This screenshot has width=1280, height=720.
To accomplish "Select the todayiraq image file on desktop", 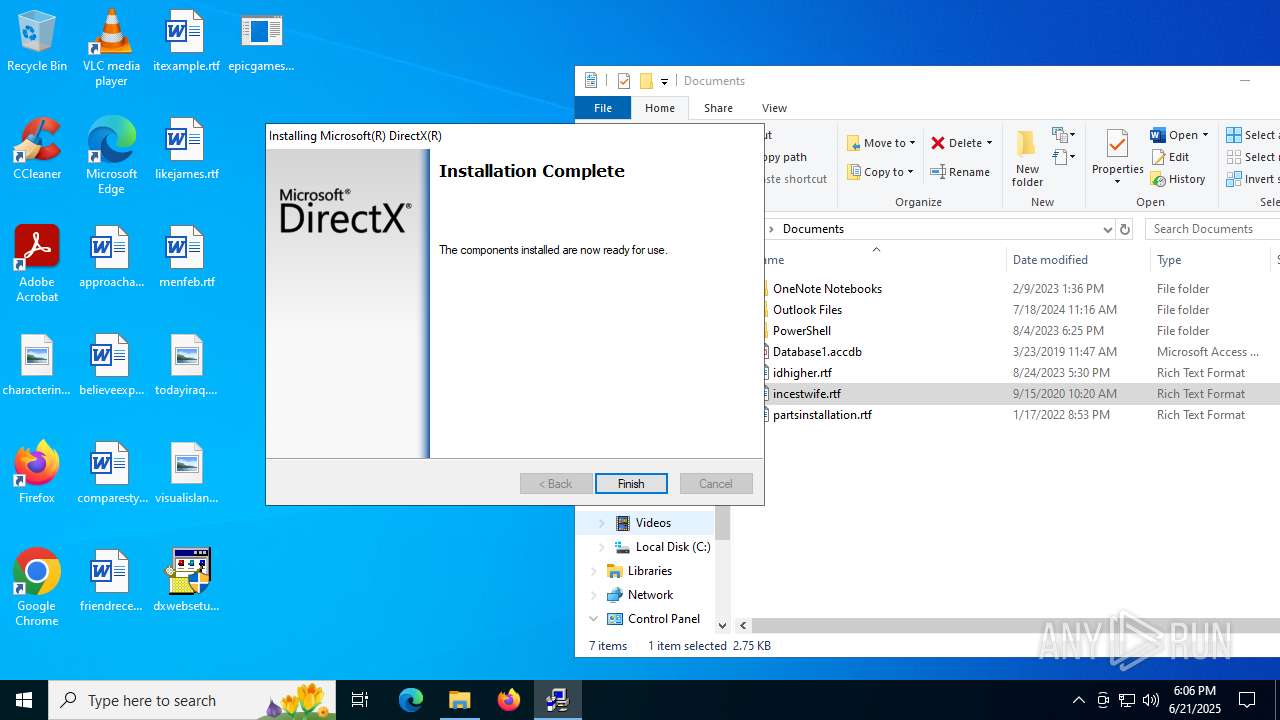I will point(186,365).
